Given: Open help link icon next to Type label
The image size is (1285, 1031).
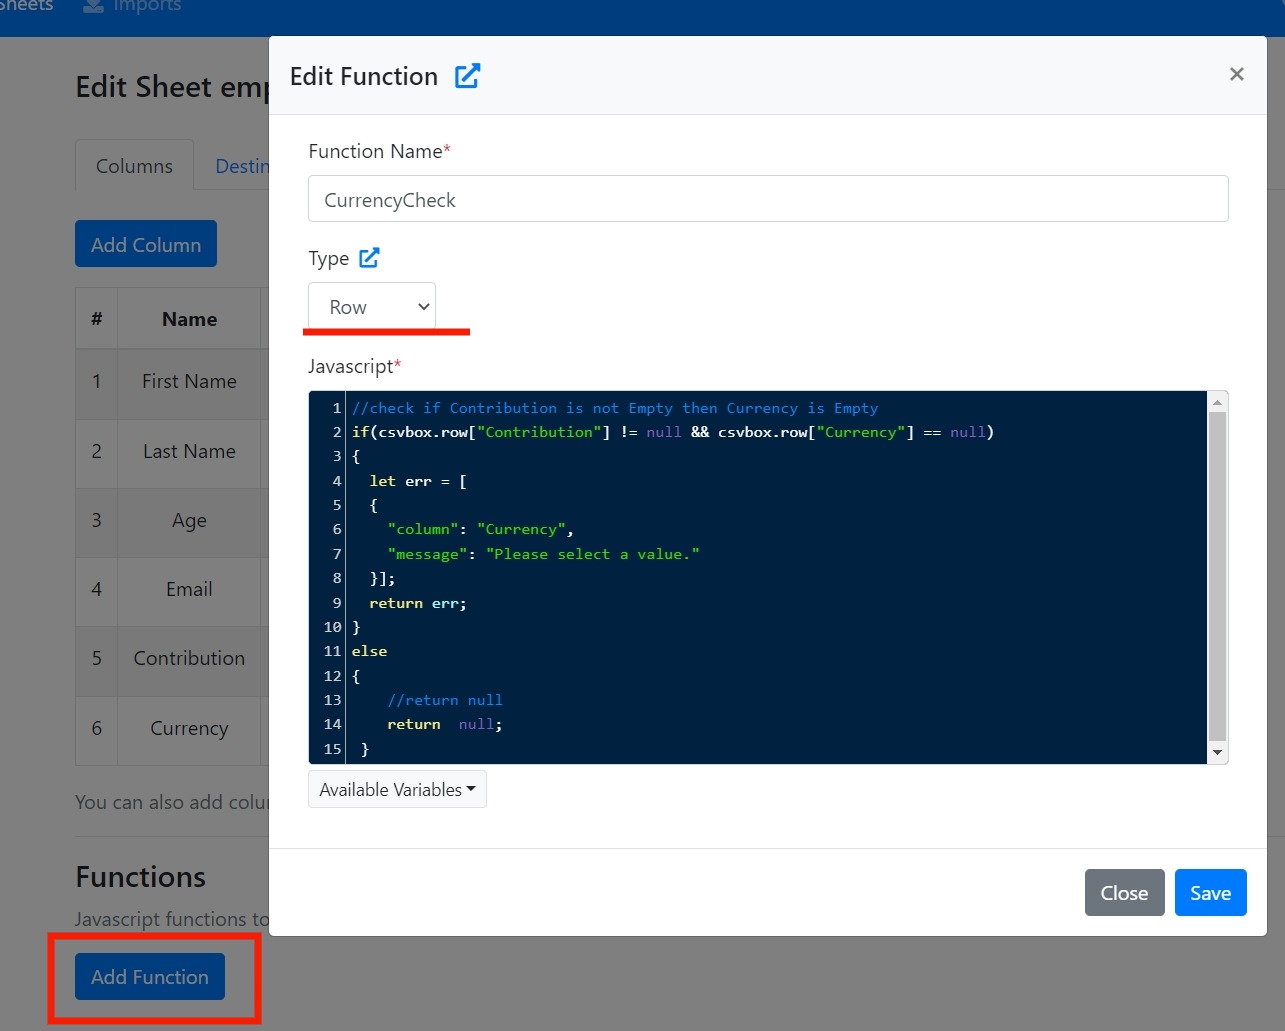Looking at the screenshot, I should click(x=369, y=258).
